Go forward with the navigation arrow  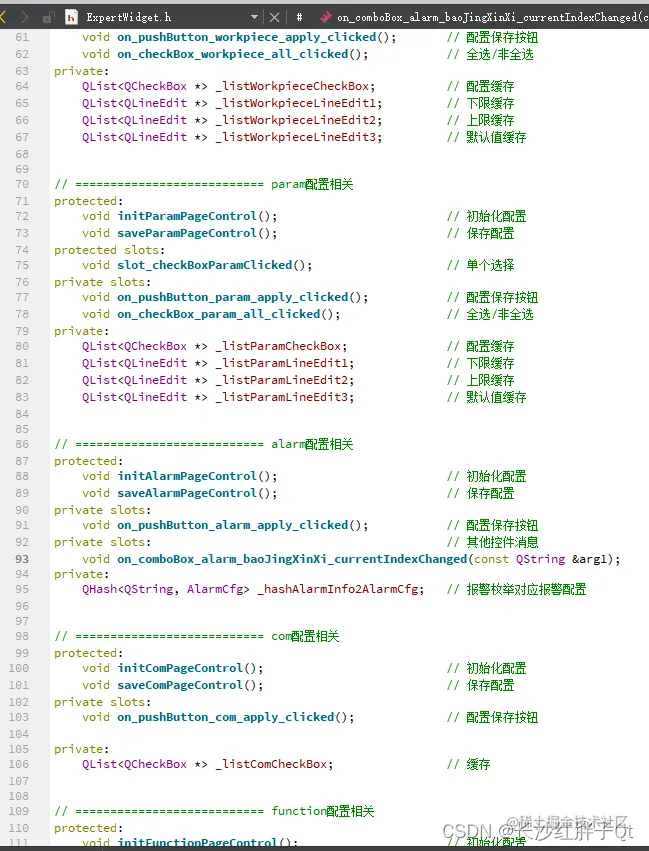(x=24, y=17)
